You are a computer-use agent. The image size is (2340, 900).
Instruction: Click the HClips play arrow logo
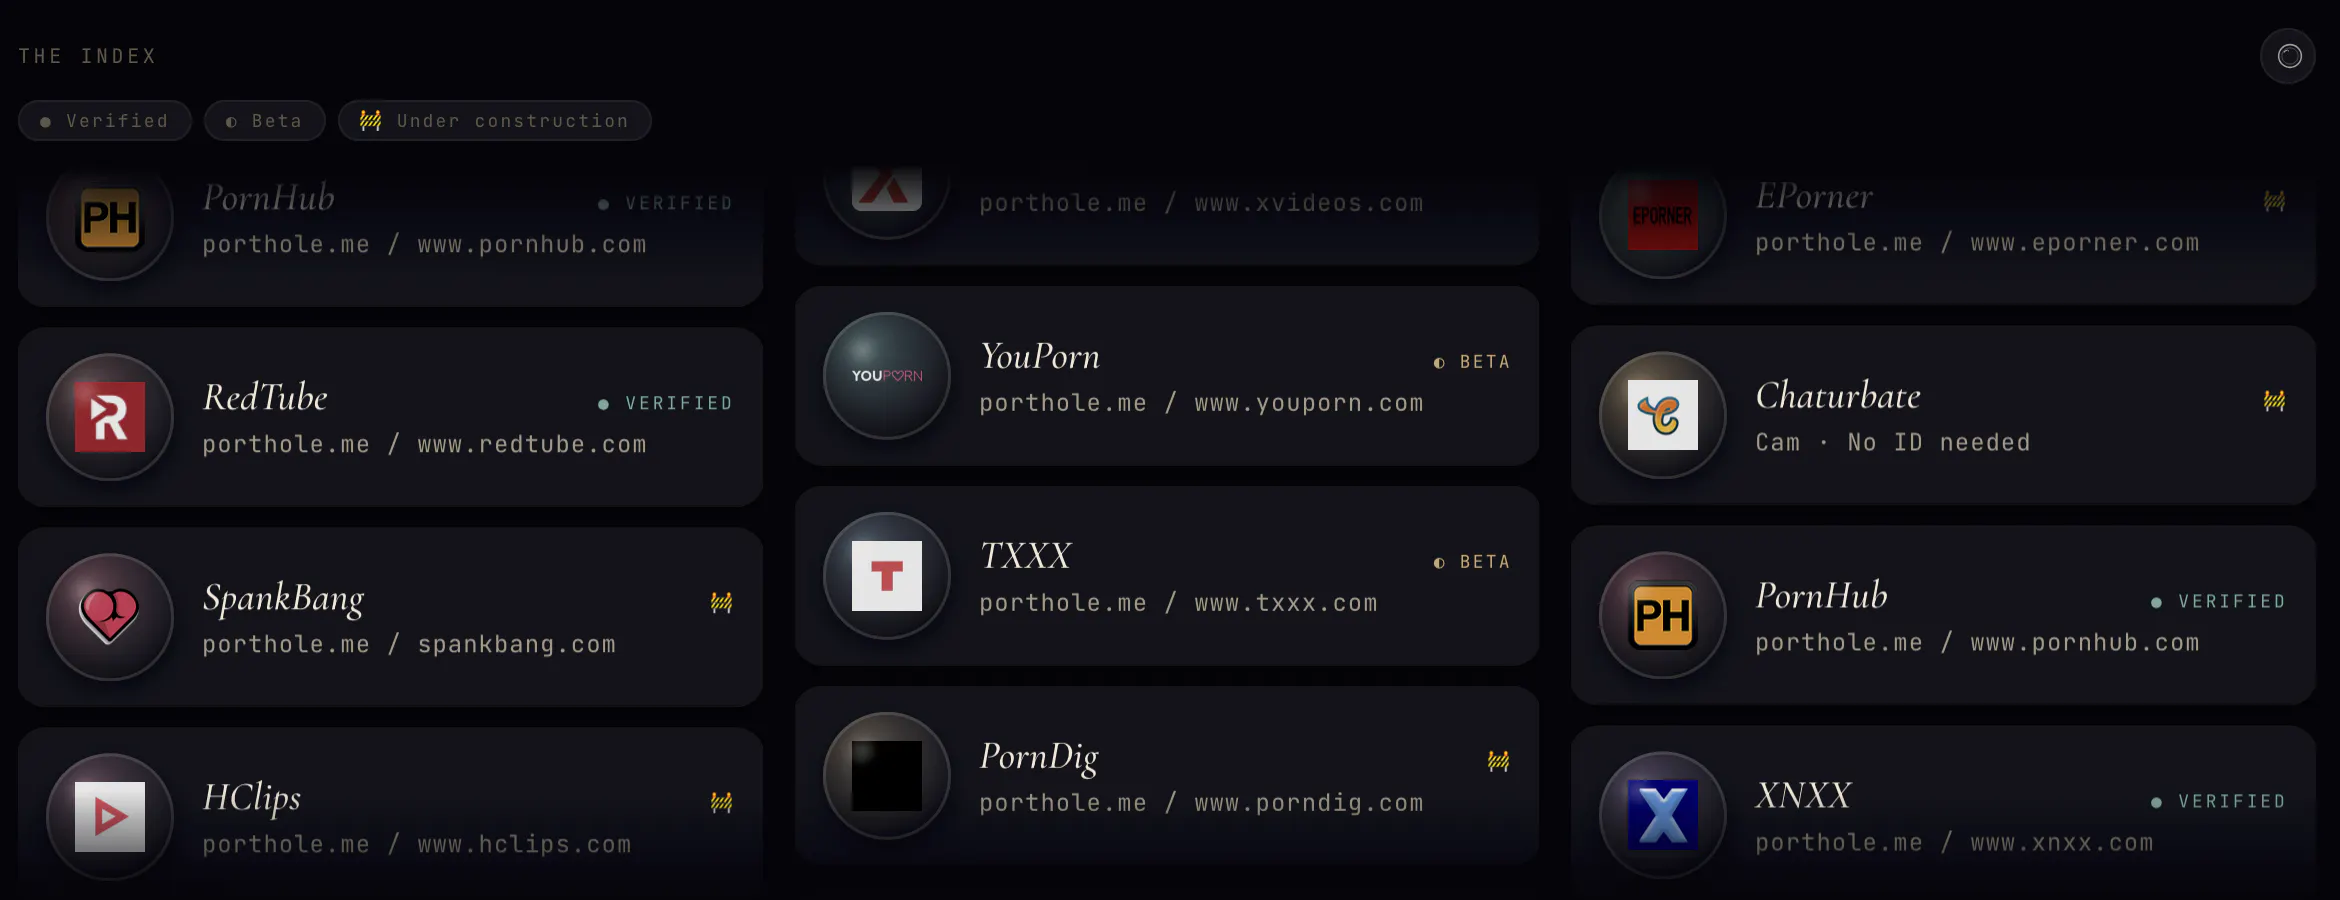coord(110,817)
